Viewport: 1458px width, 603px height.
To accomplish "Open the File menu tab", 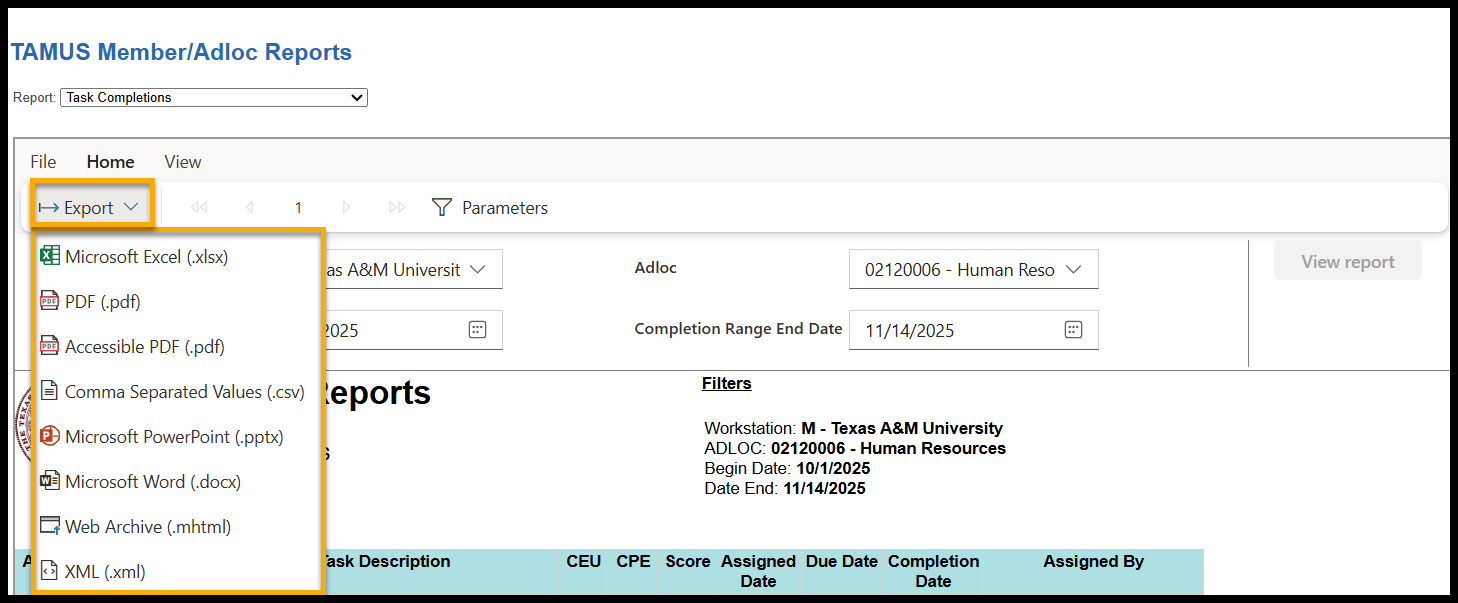I will (43, 162).
